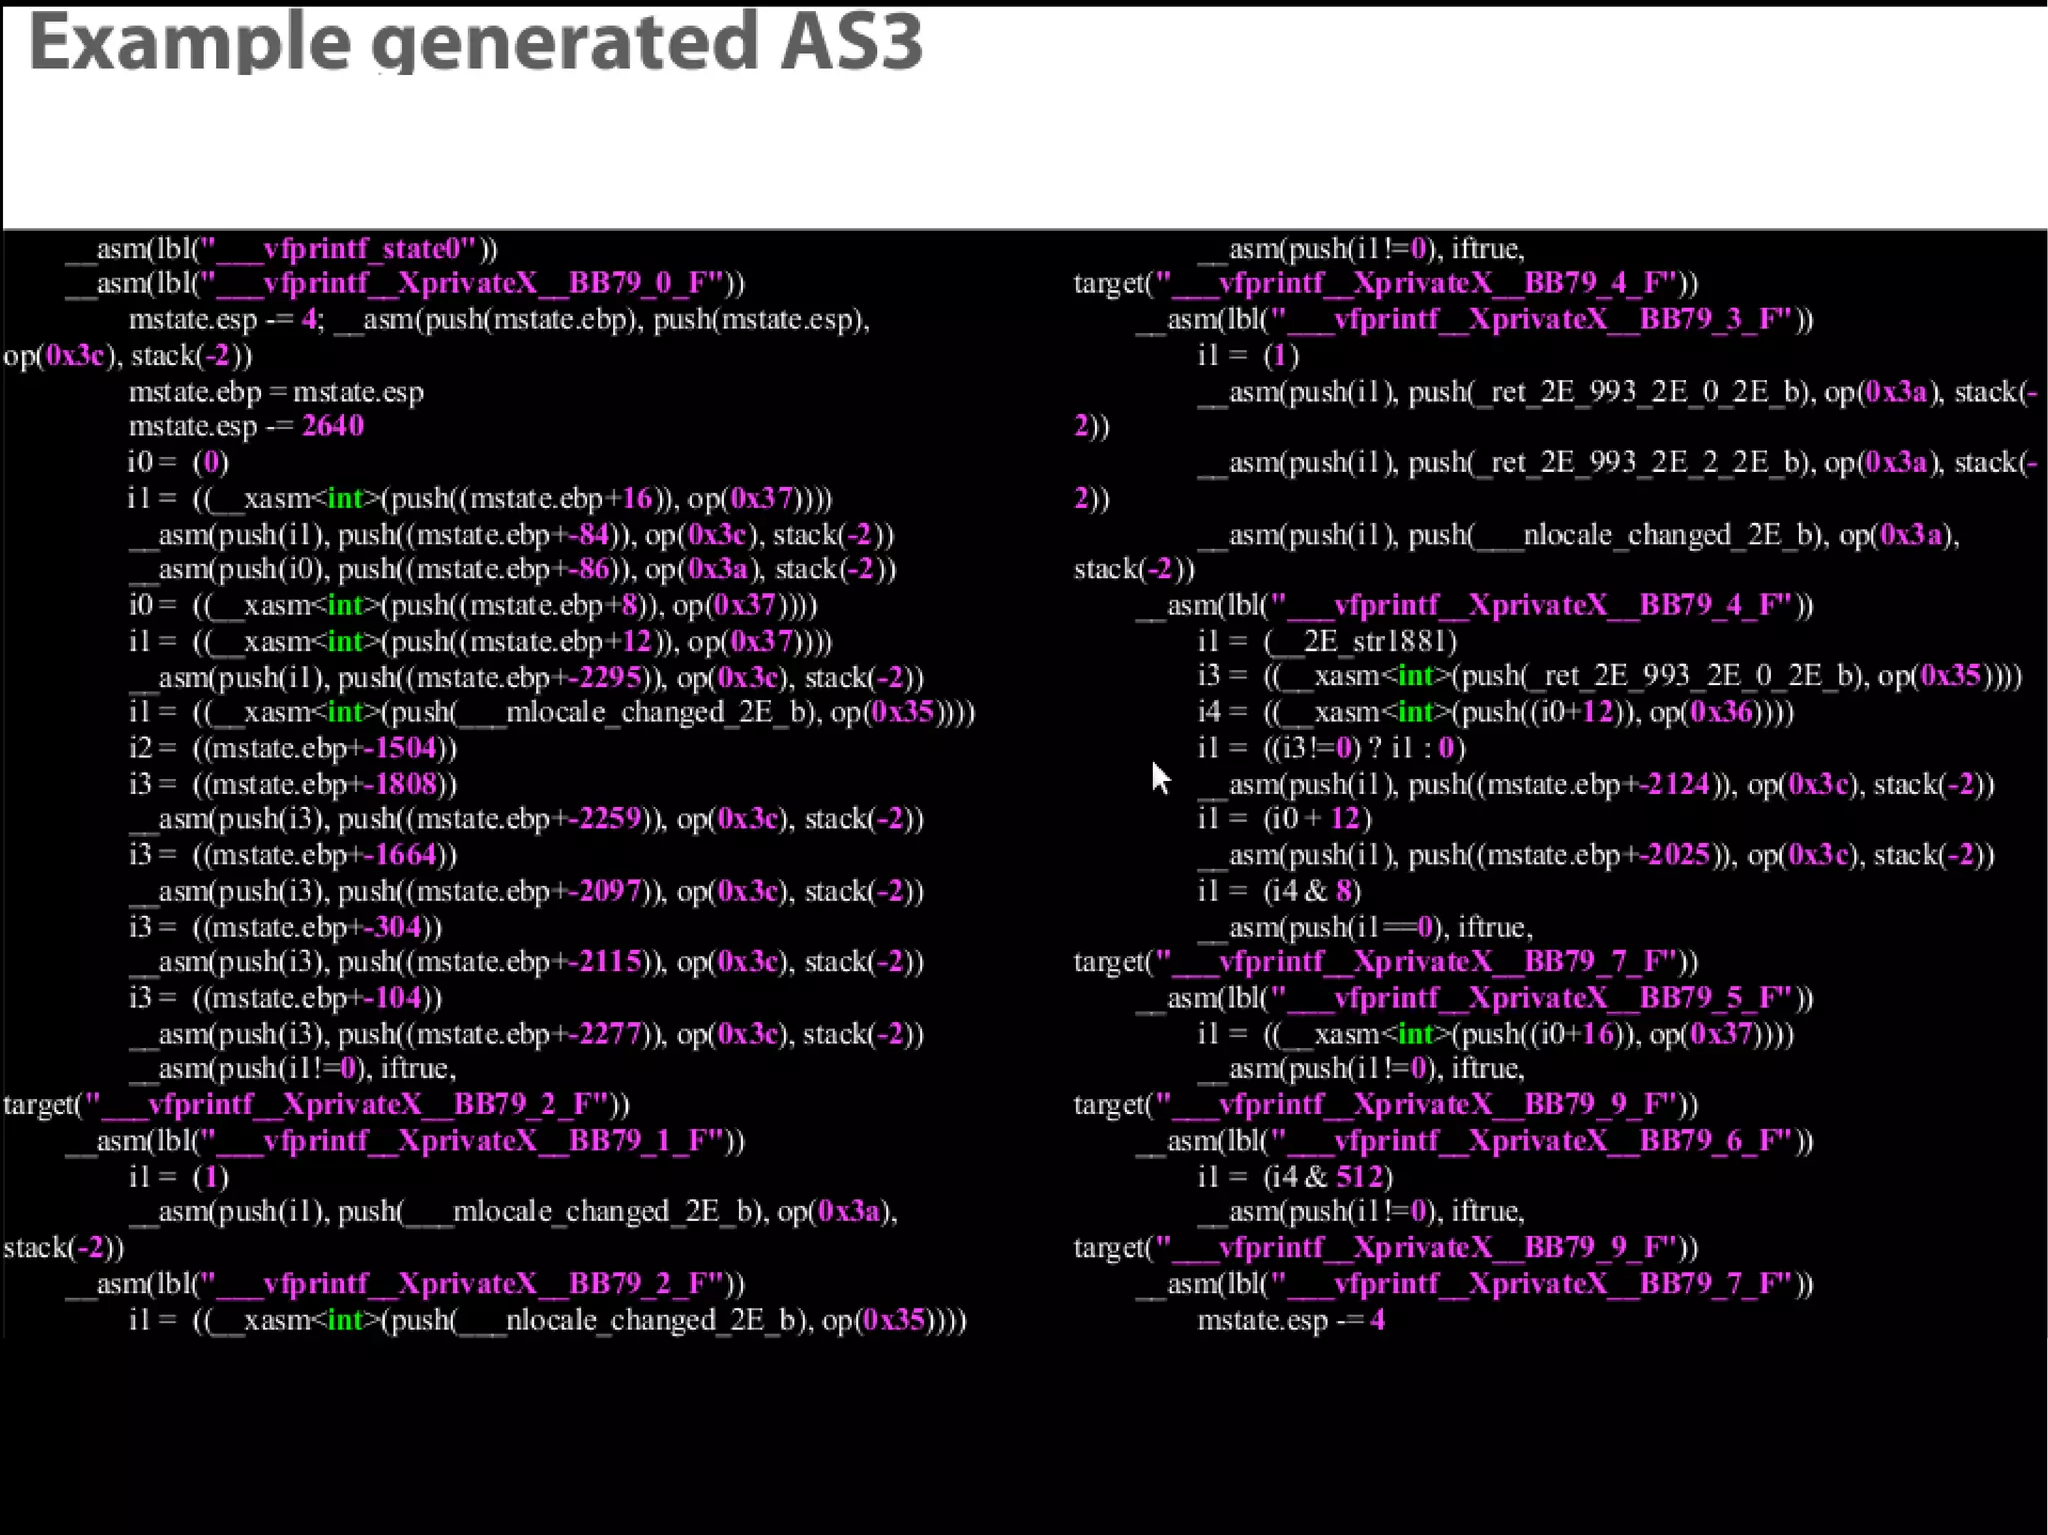Click the ternary 'i1 = ((i3!=0) ? i1 : 0)' line

pos(1331,748)
